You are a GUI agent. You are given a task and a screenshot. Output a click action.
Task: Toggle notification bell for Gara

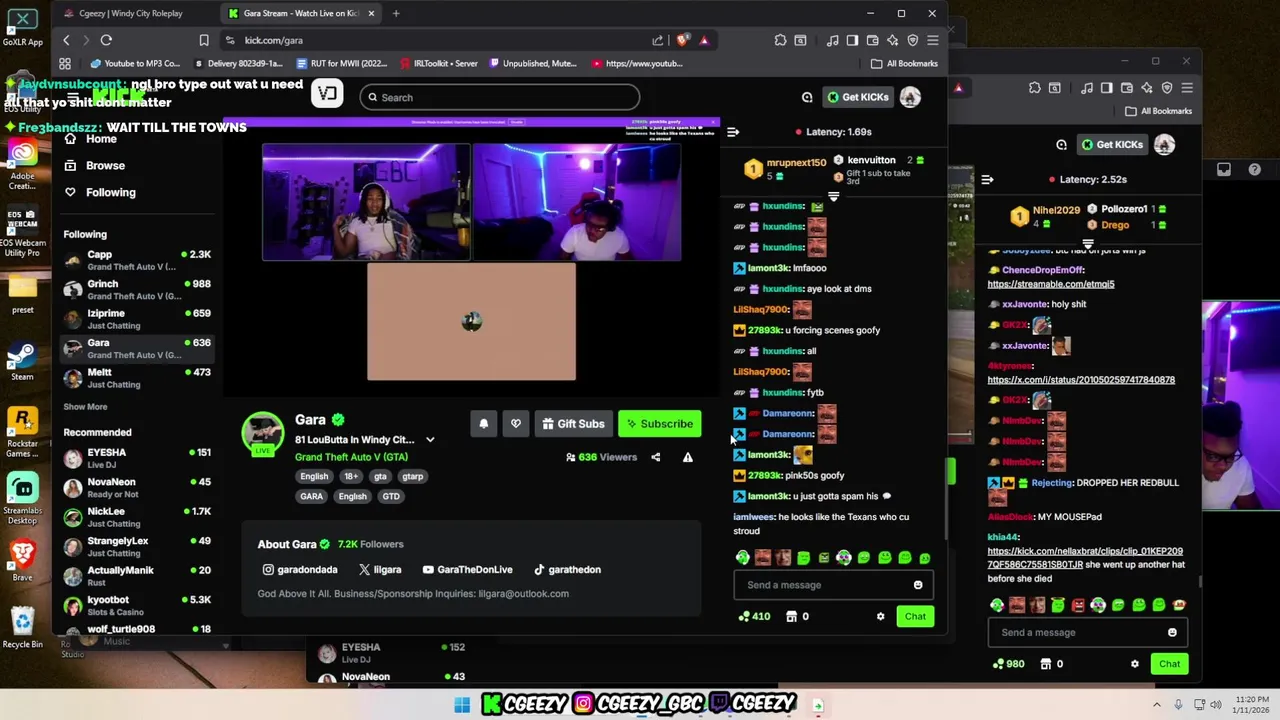tap(484, 424)
